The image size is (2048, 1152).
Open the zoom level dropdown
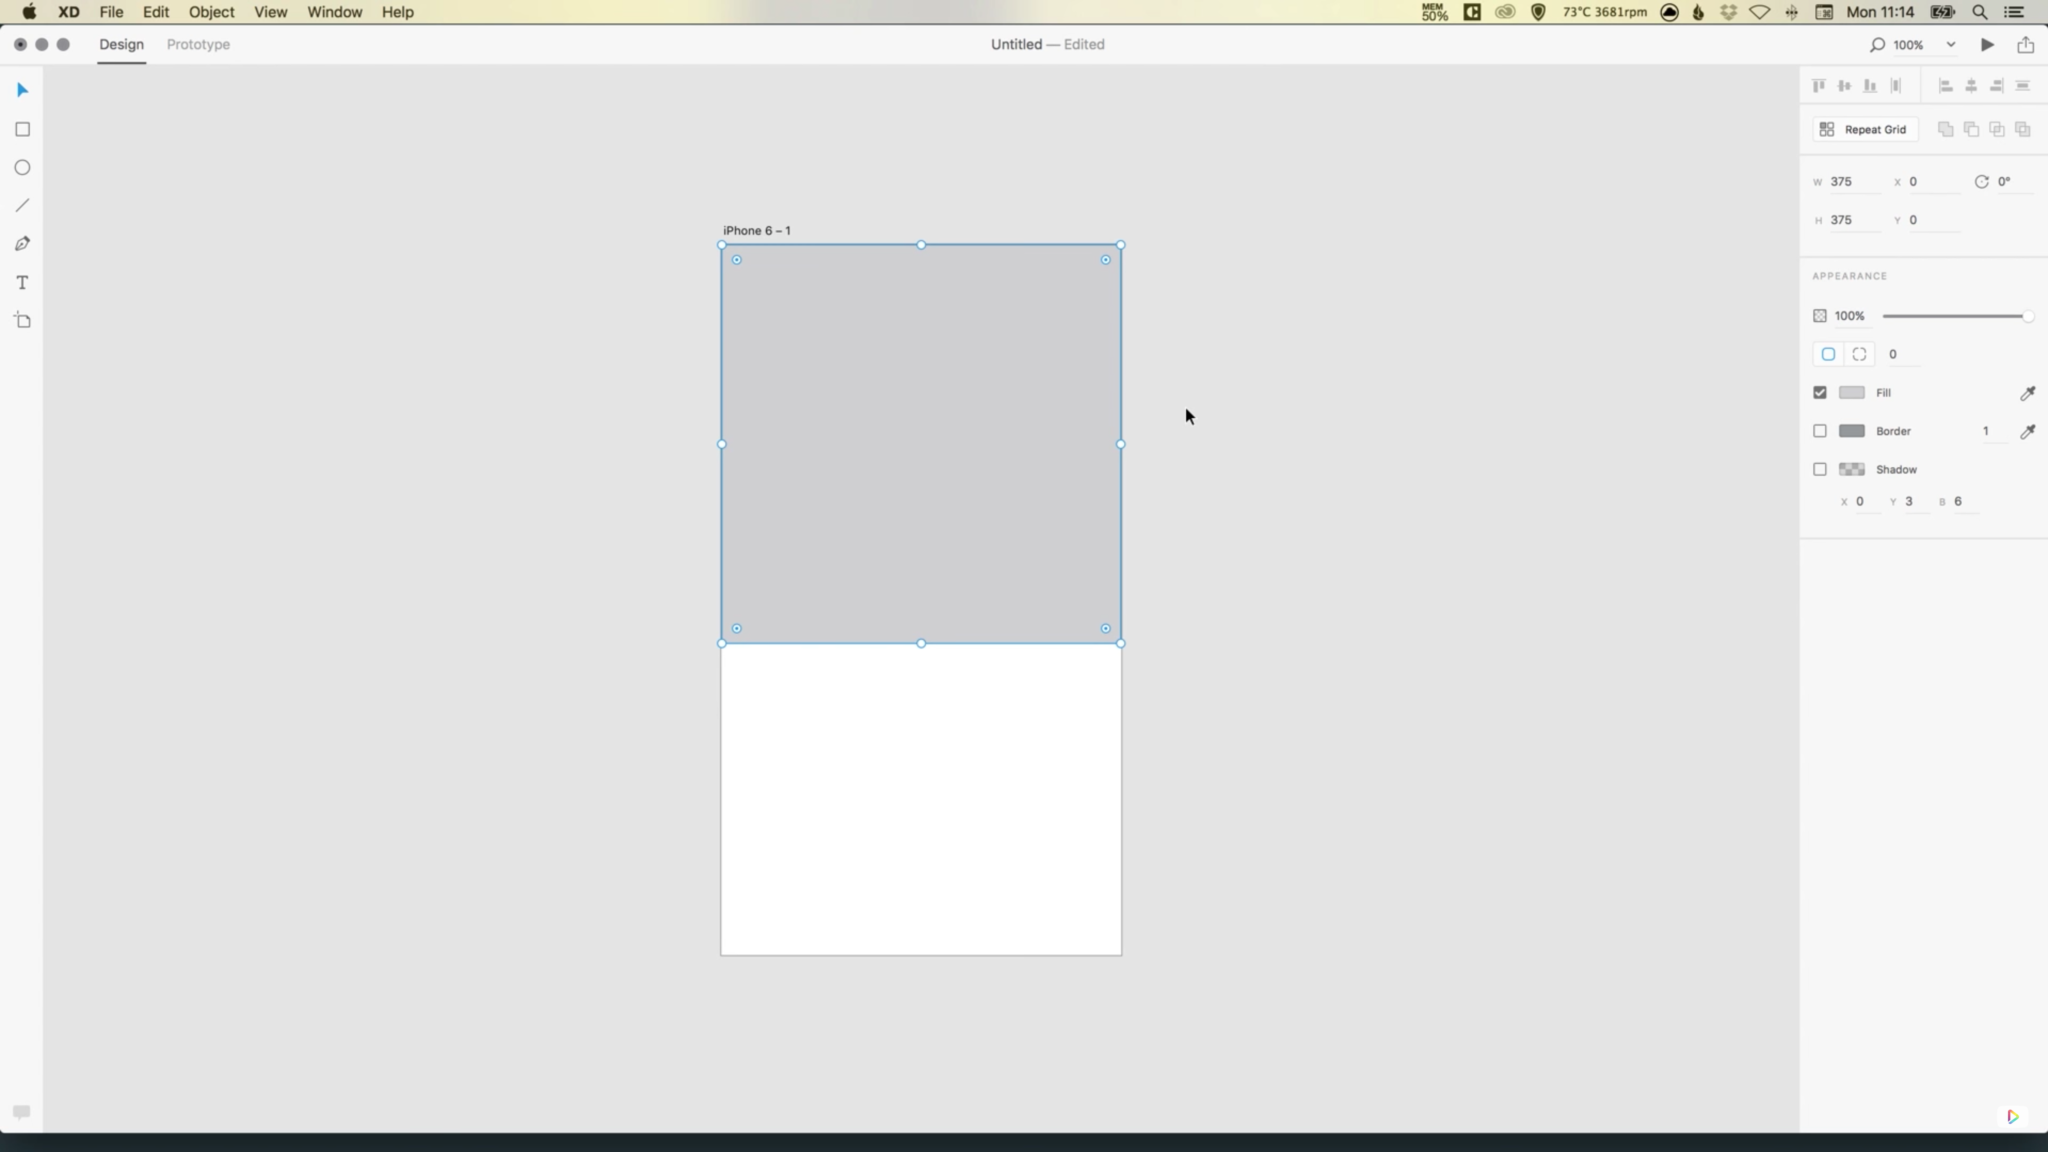tap(1949, 44)
